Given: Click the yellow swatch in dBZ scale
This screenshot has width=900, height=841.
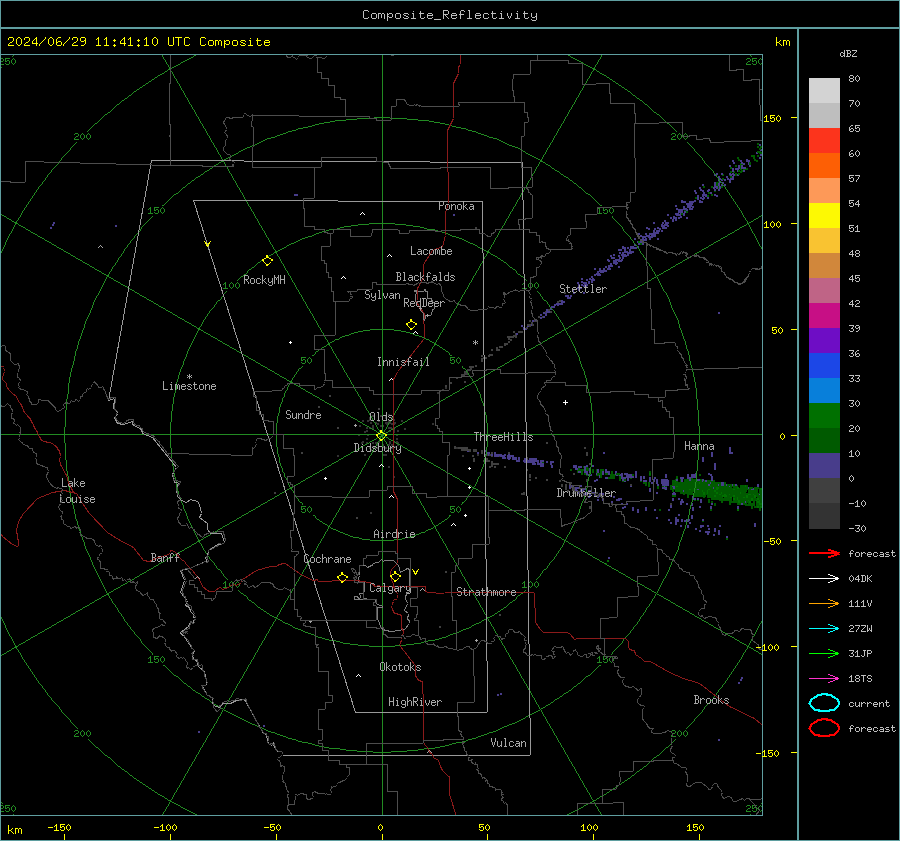Looking at the screenshot, I should click(824, 216).
